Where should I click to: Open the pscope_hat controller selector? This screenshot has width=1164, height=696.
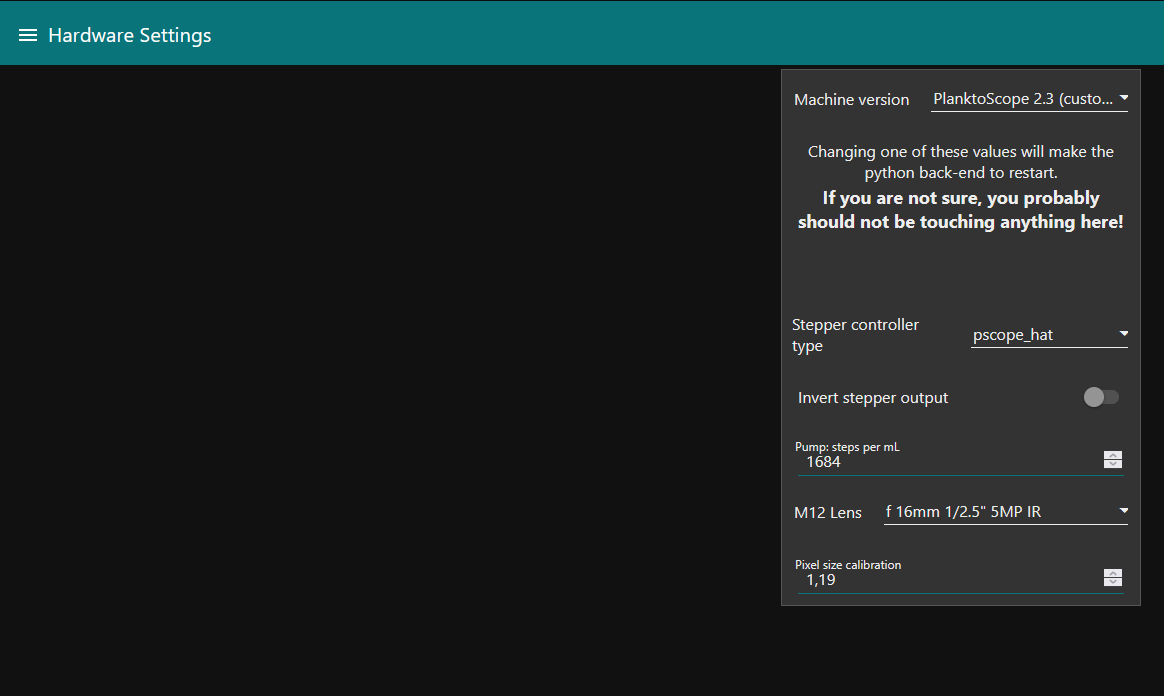coord(1040,335)
